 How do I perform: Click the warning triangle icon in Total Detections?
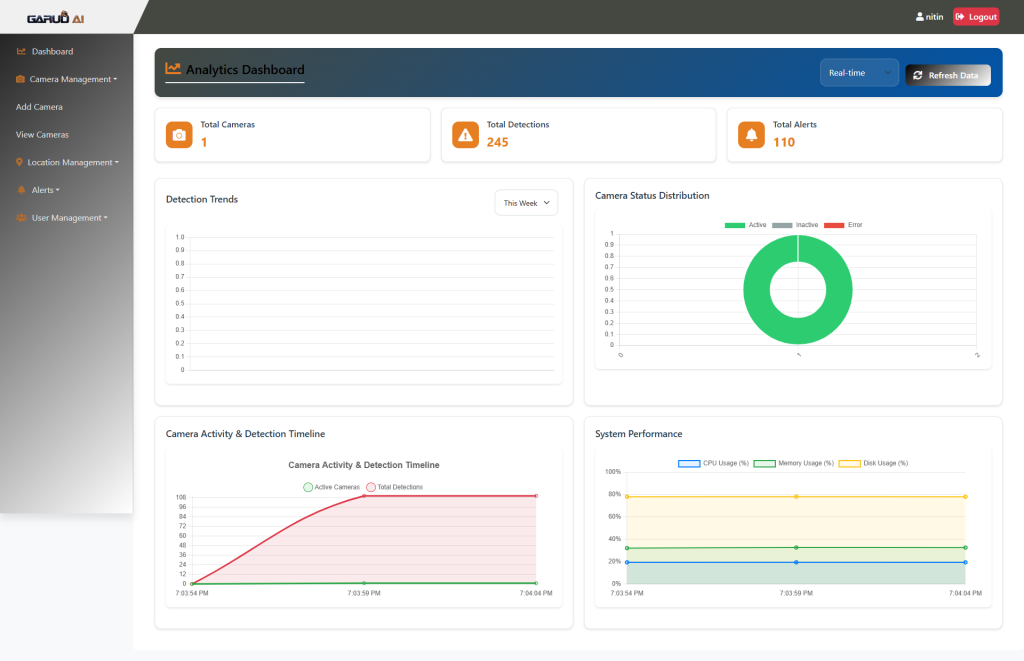(465, 135)
